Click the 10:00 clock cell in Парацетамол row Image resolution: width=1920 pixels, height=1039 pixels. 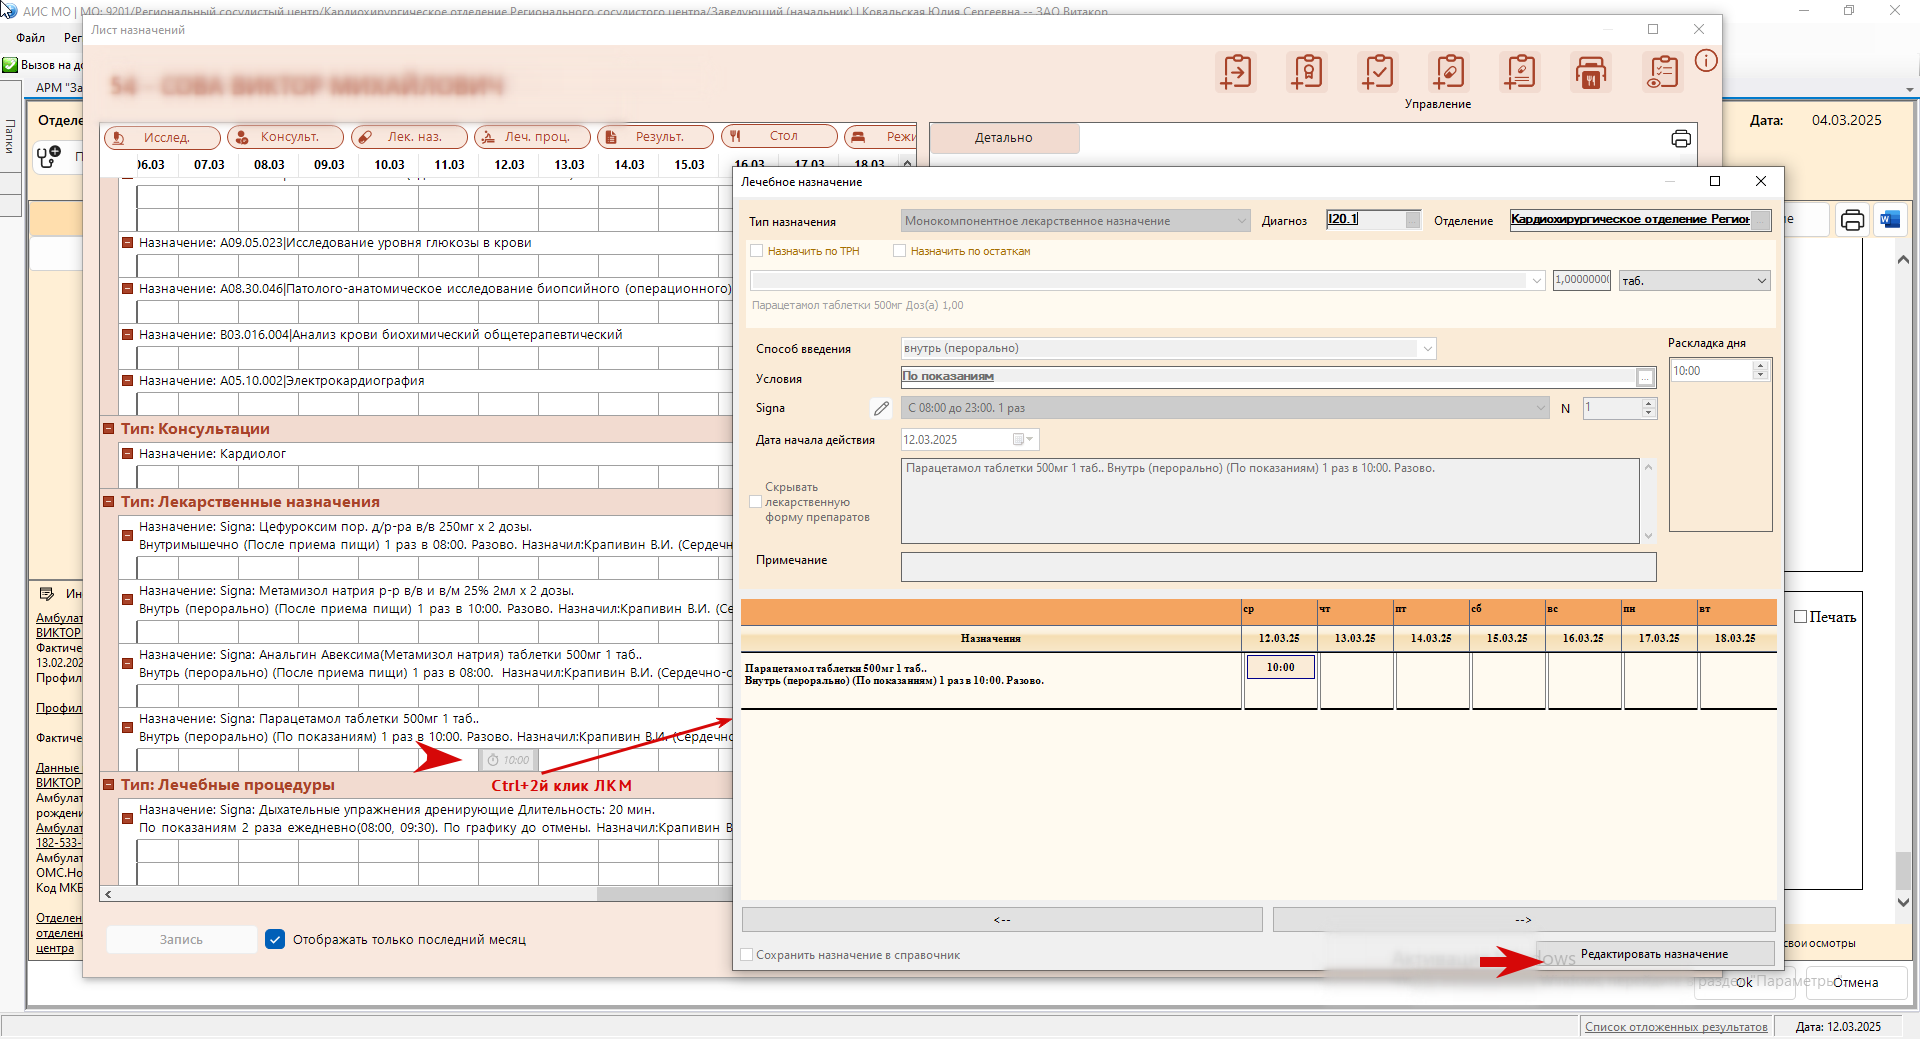pos(509,760)
